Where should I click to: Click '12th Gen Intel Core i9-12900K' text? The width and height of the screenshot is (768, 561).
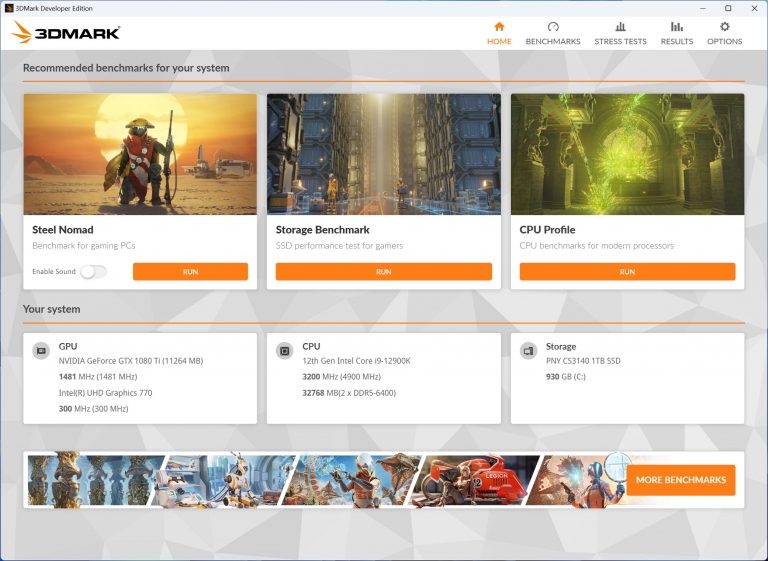356,361
